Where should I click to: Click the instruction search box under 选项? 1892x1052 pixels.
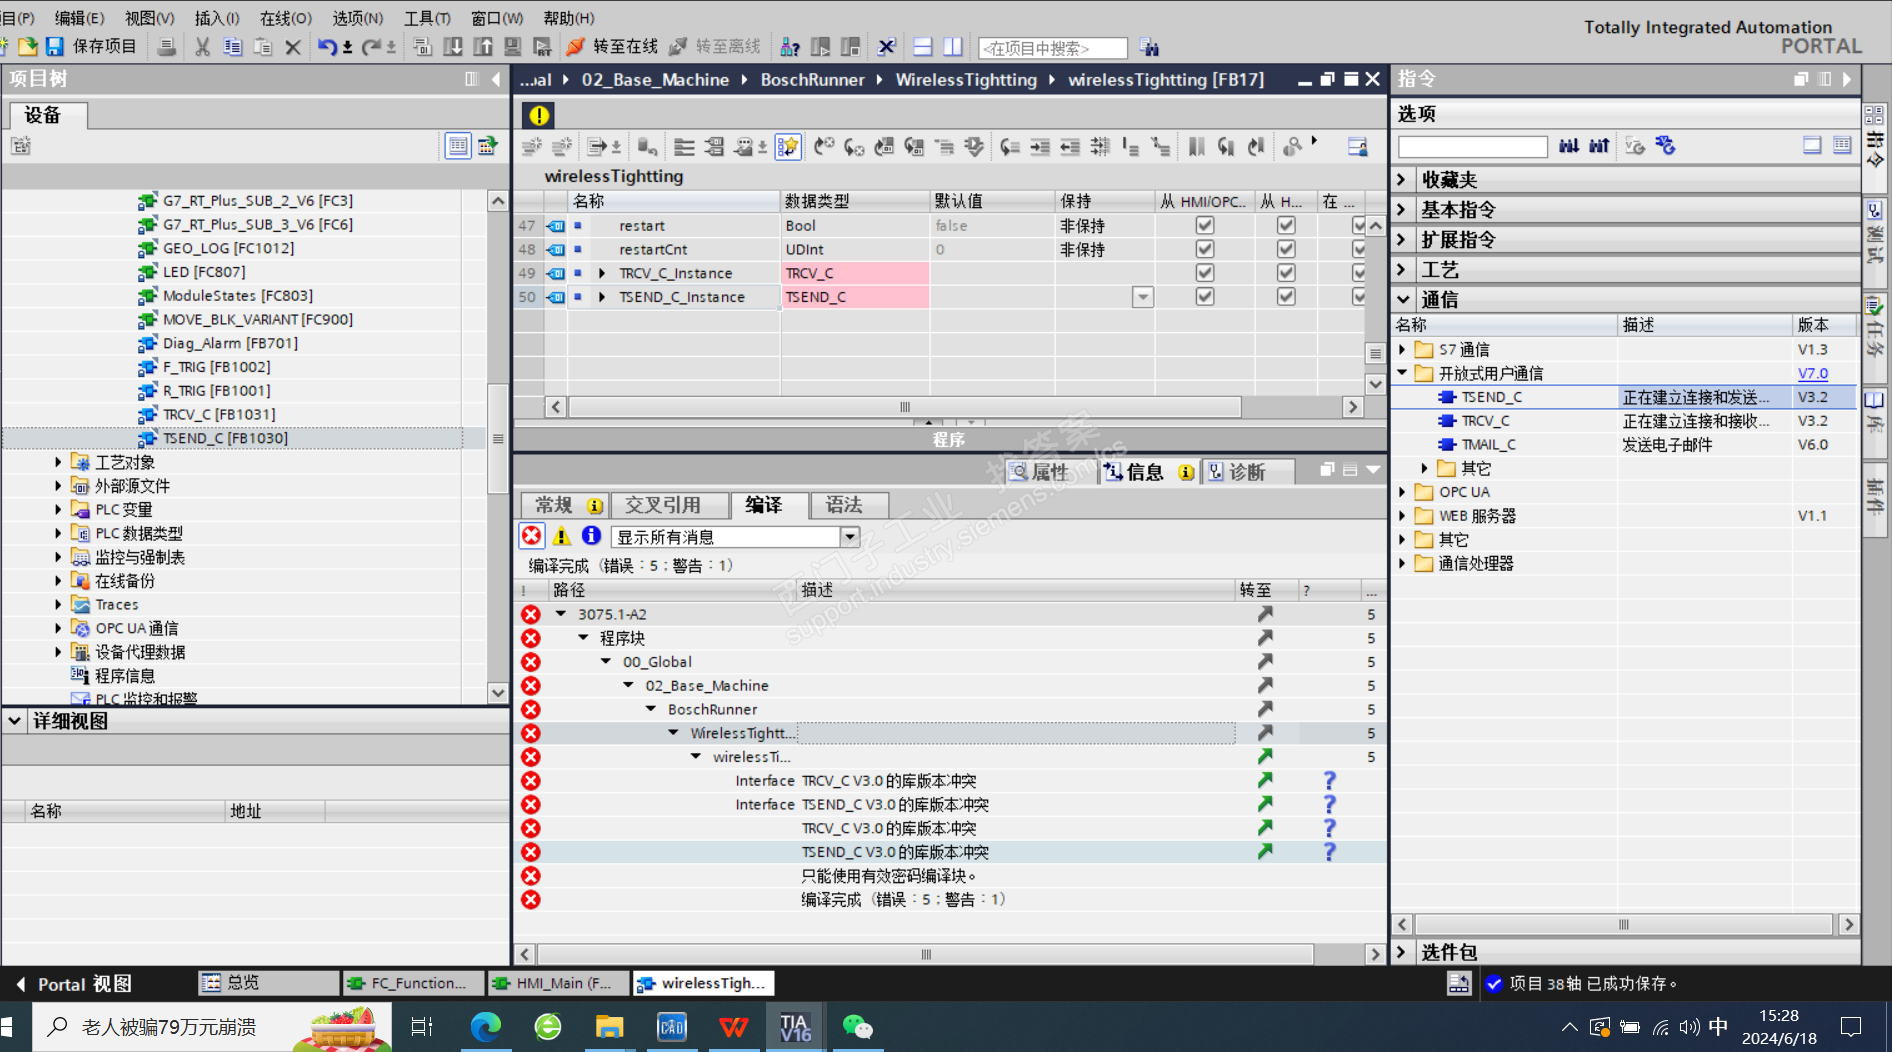click(1473, 147)
